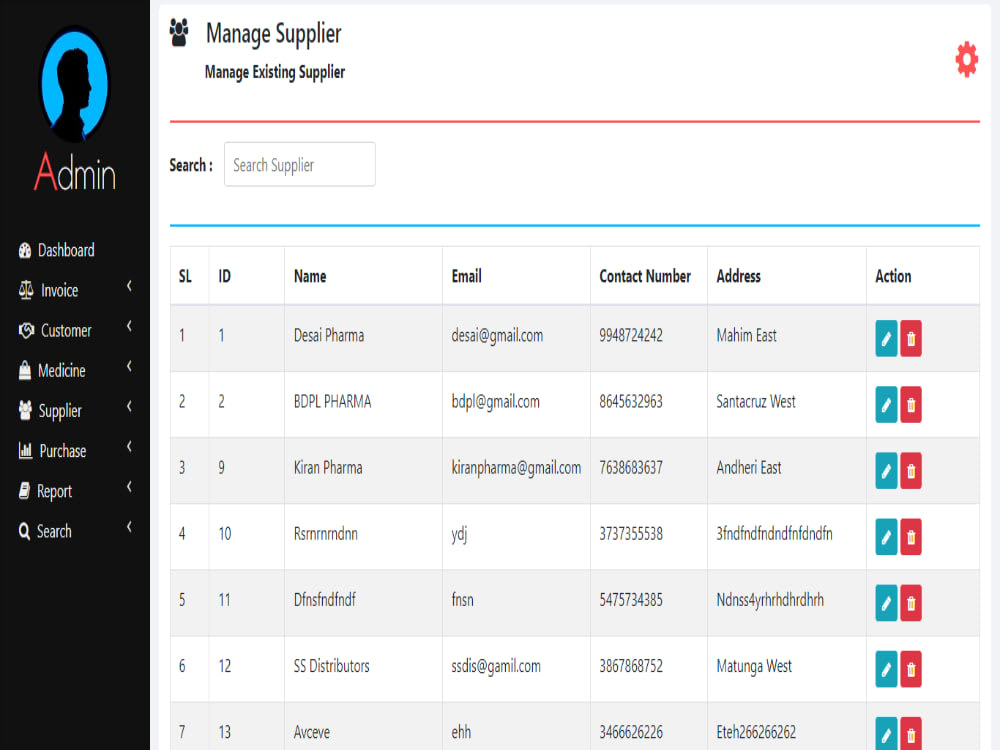Click the Admin profile avatar

tap(75, 84)
